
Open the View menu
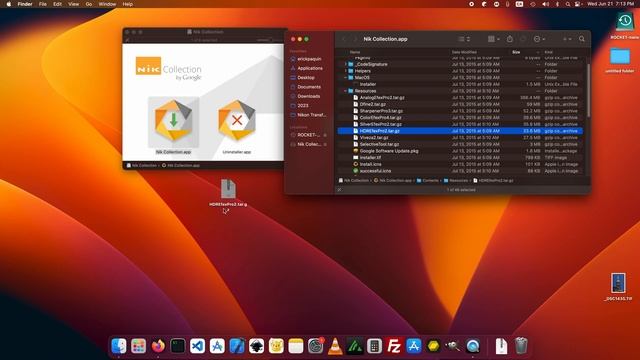pos(73,4)
